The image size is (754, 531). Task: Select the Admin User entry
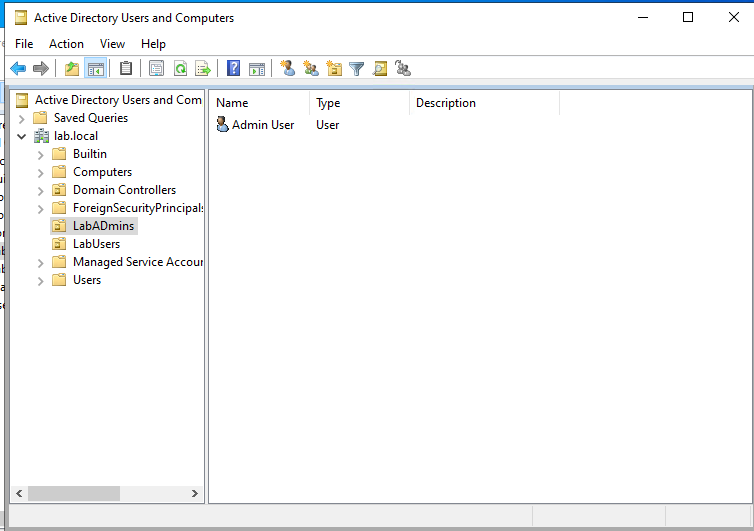262,125
